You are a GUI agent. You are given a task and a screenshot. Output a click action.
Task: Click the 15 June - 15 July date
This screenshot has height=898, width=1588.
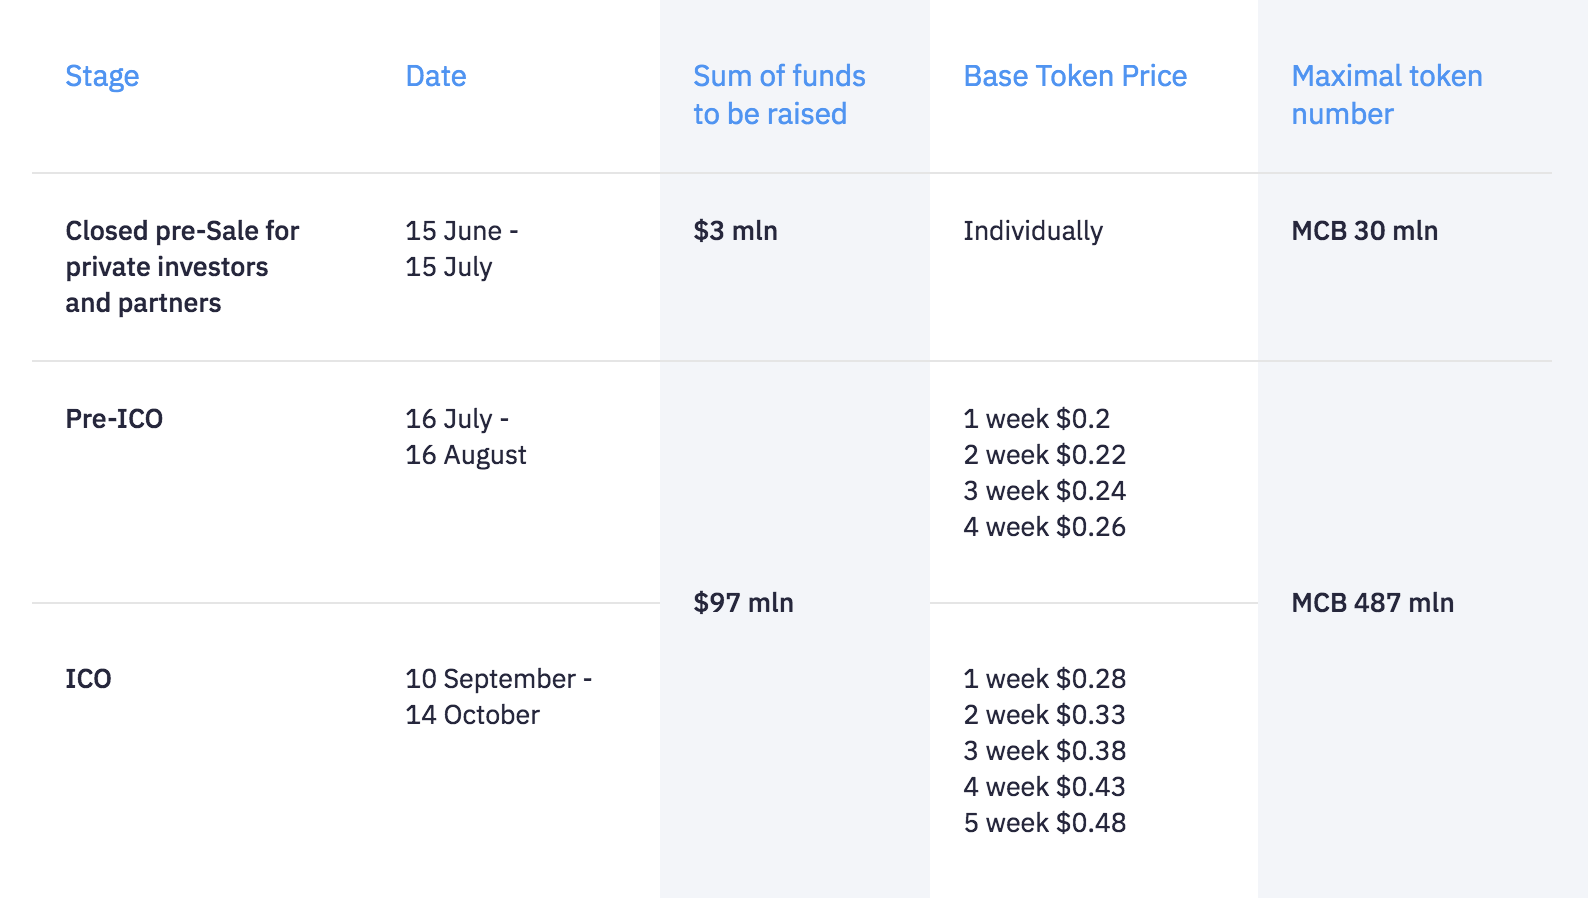461,249
